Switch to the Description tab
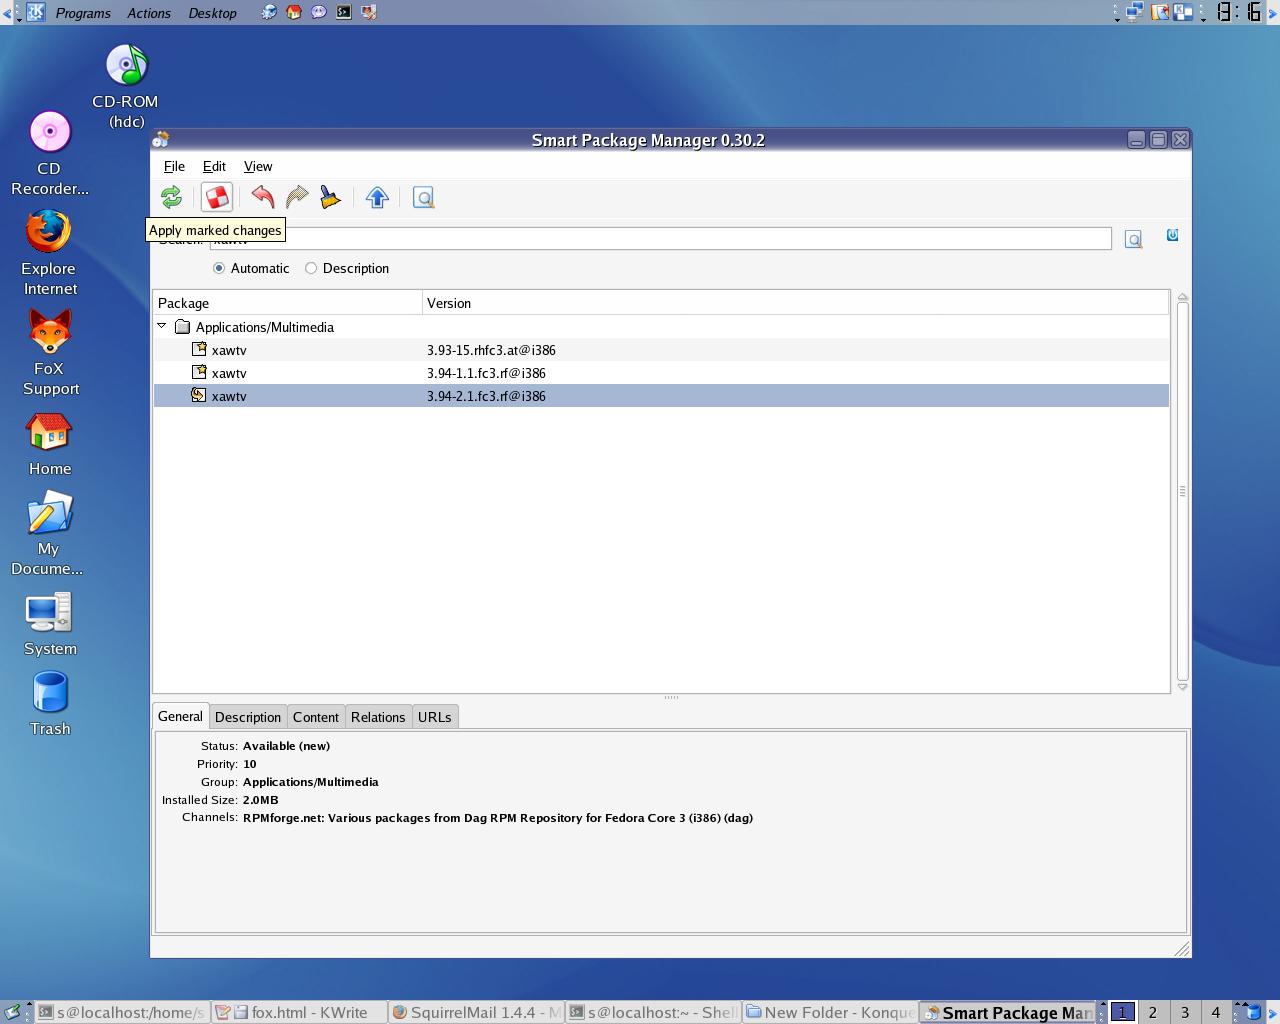 [248, 717]
